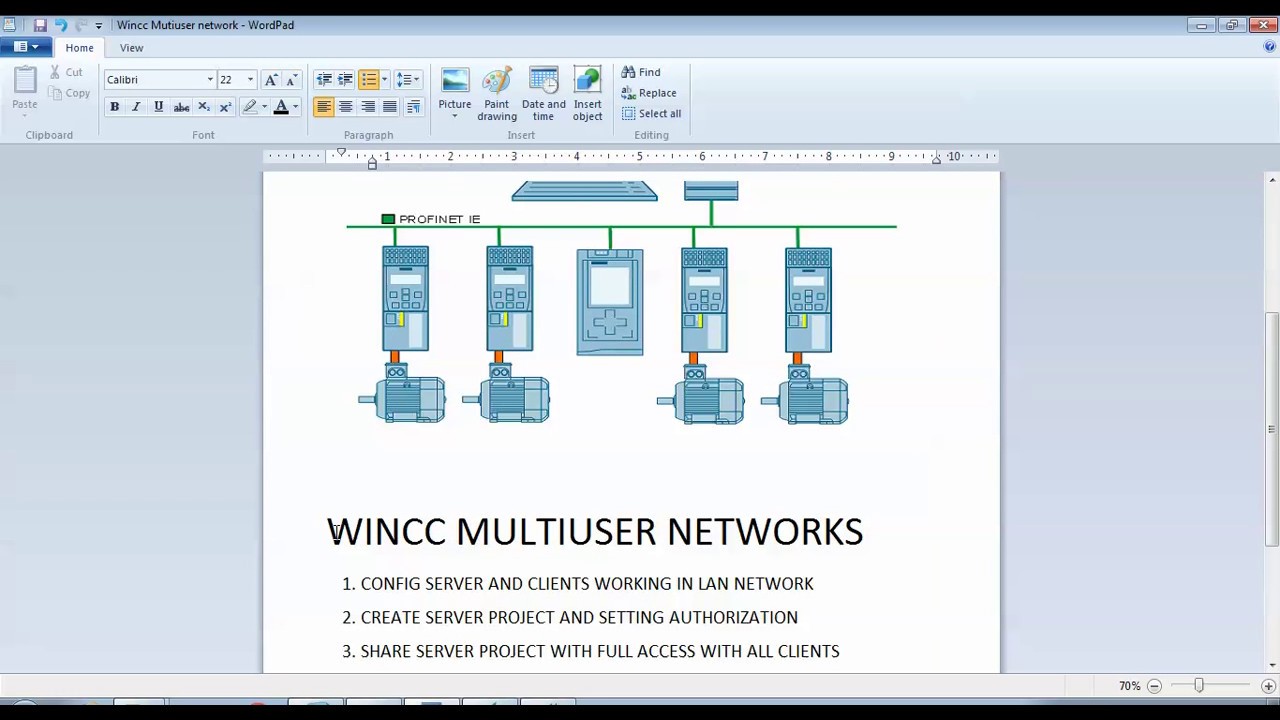Open the font family dropdown arrow
Viewport: 1280px width, 720px height.
click(210, 80)
